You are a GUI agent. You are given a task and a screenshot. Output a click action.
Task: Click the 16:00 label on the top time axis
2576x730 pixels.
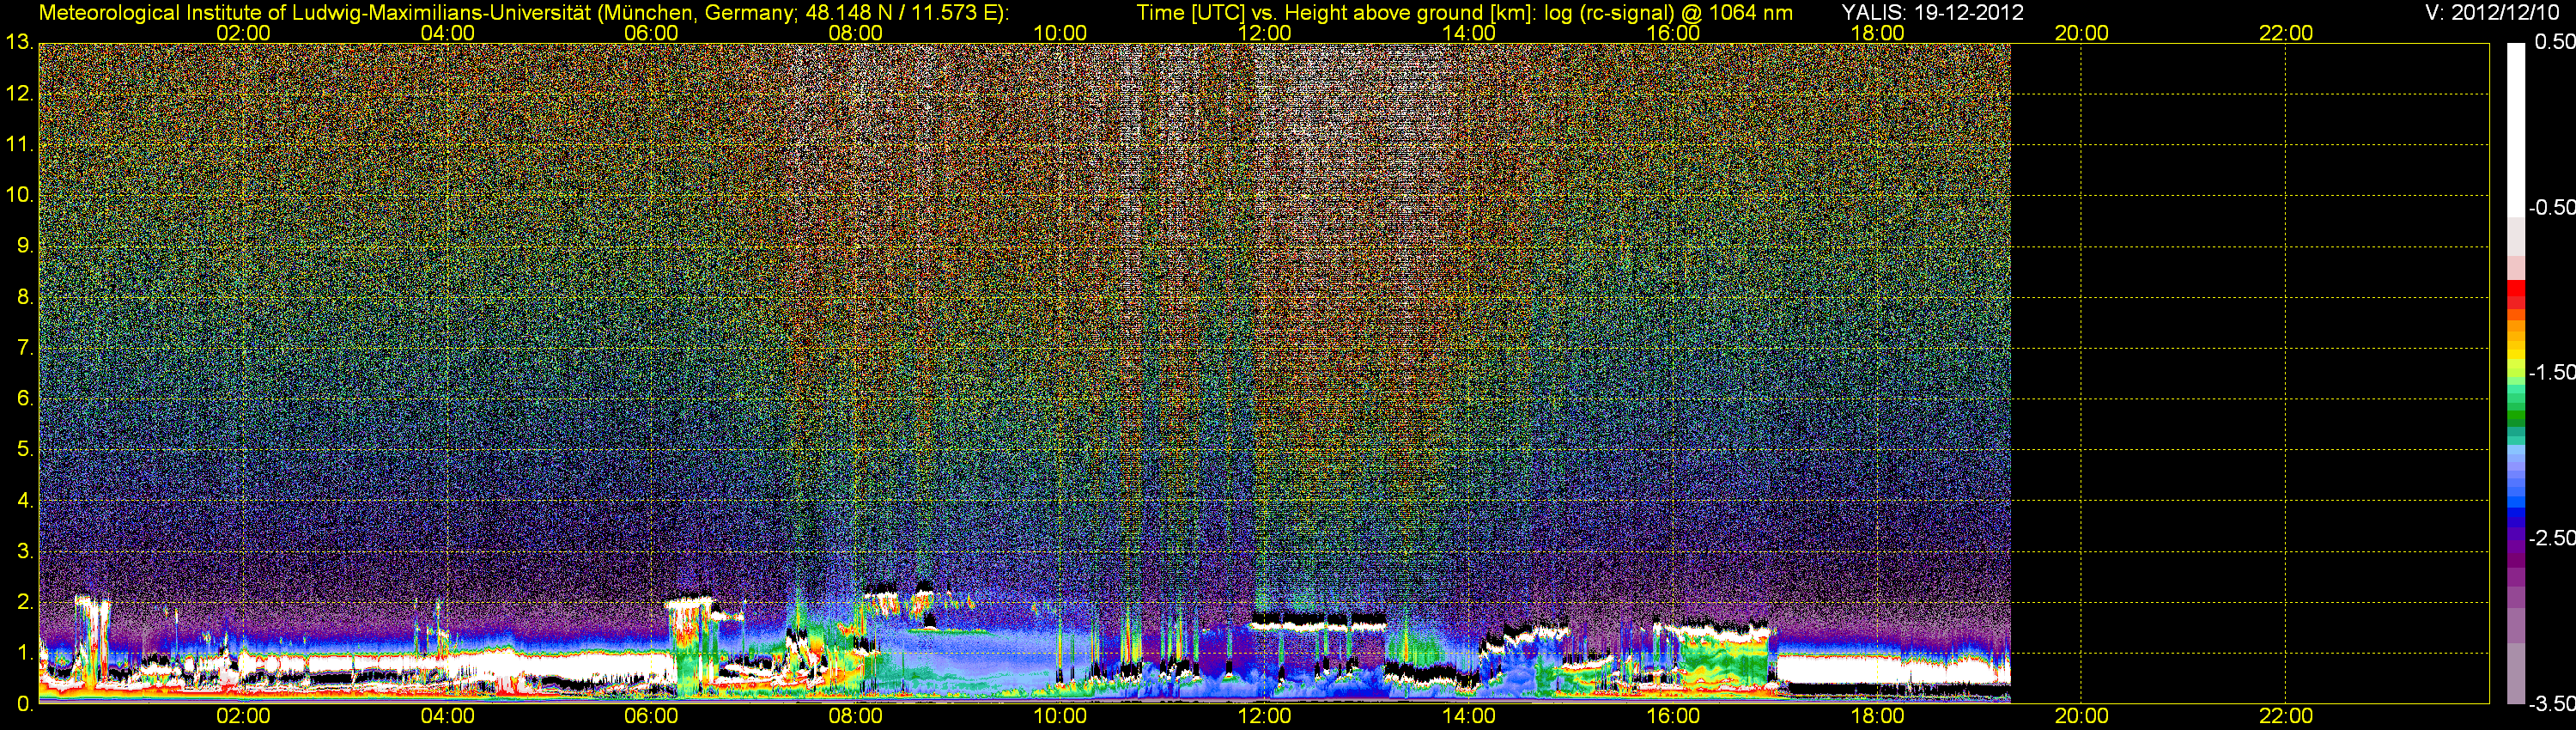(1673, 33)
